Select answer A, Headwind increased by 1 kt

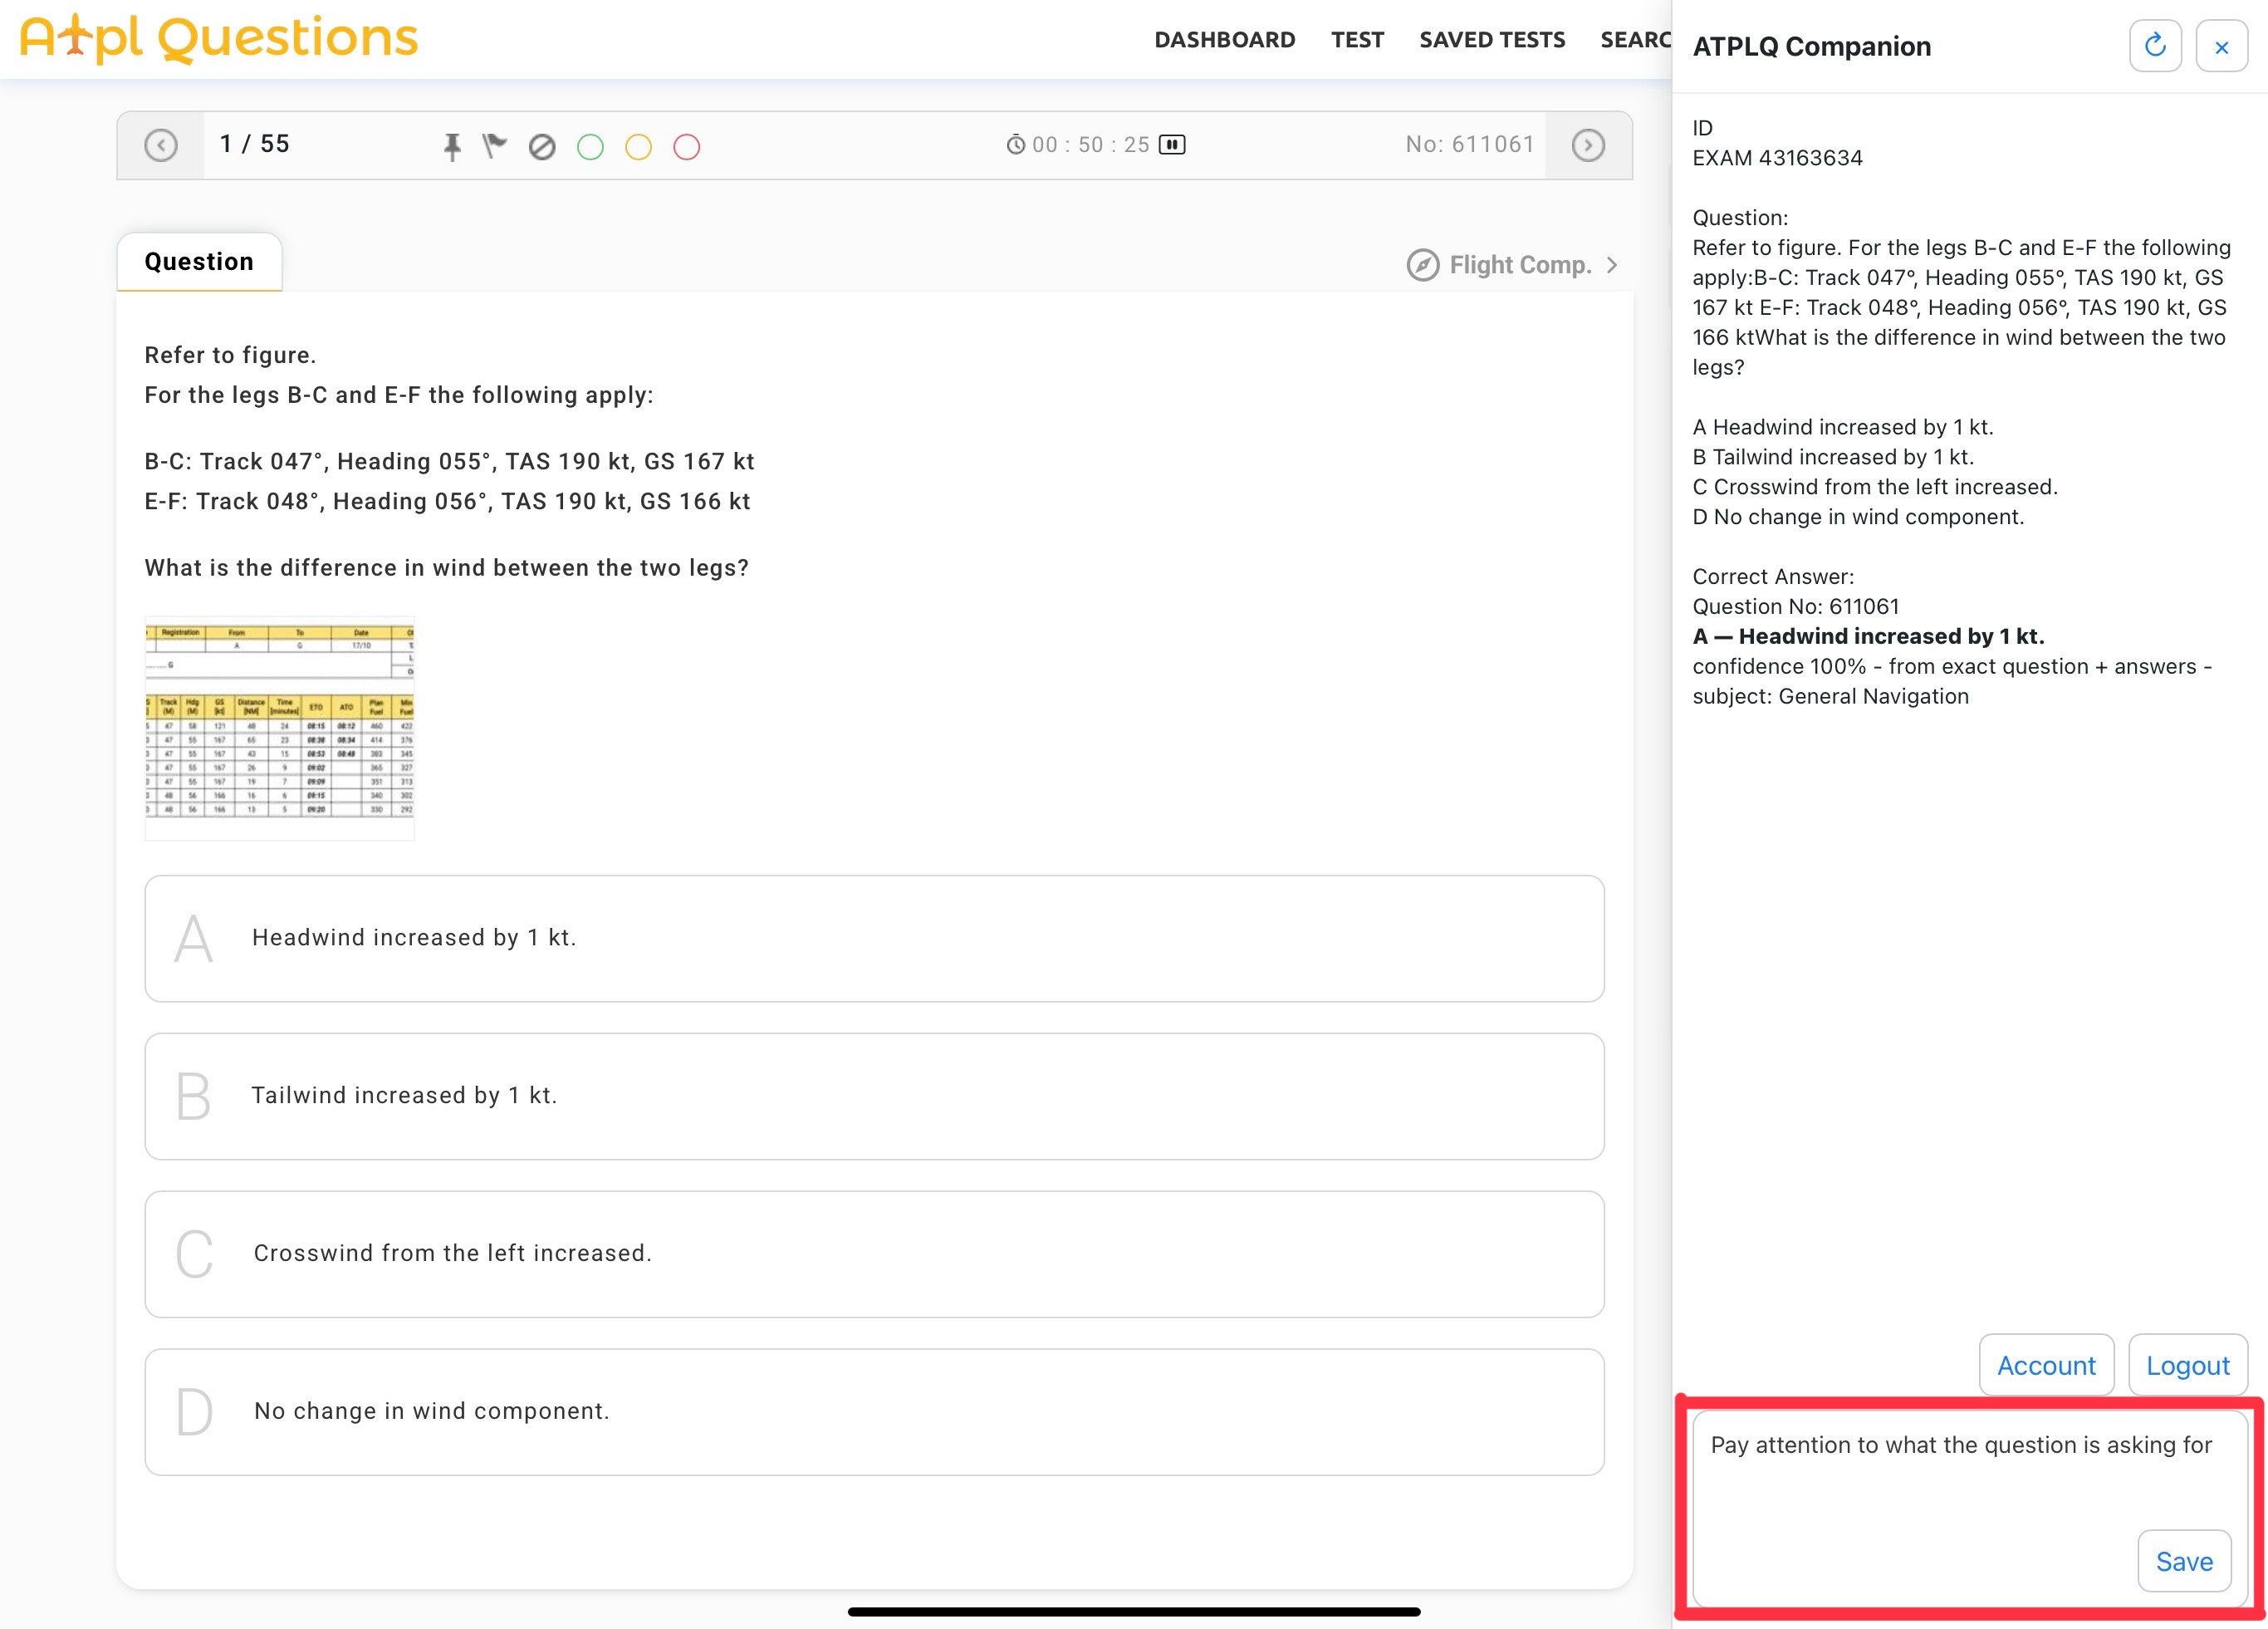click(874, 938)
